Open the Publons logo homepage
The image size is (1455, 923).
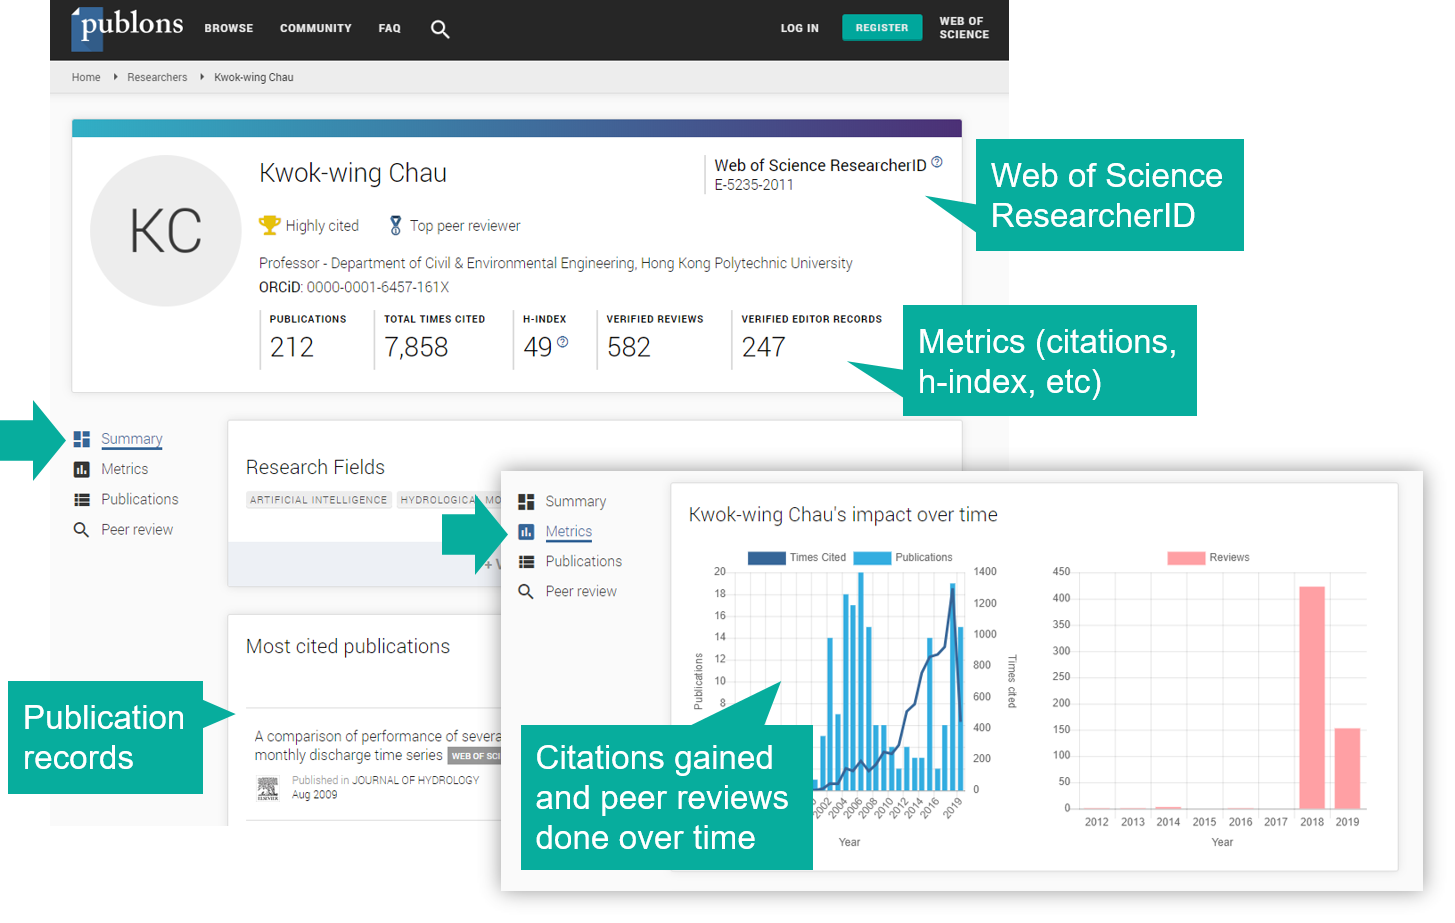coord(127,27)
